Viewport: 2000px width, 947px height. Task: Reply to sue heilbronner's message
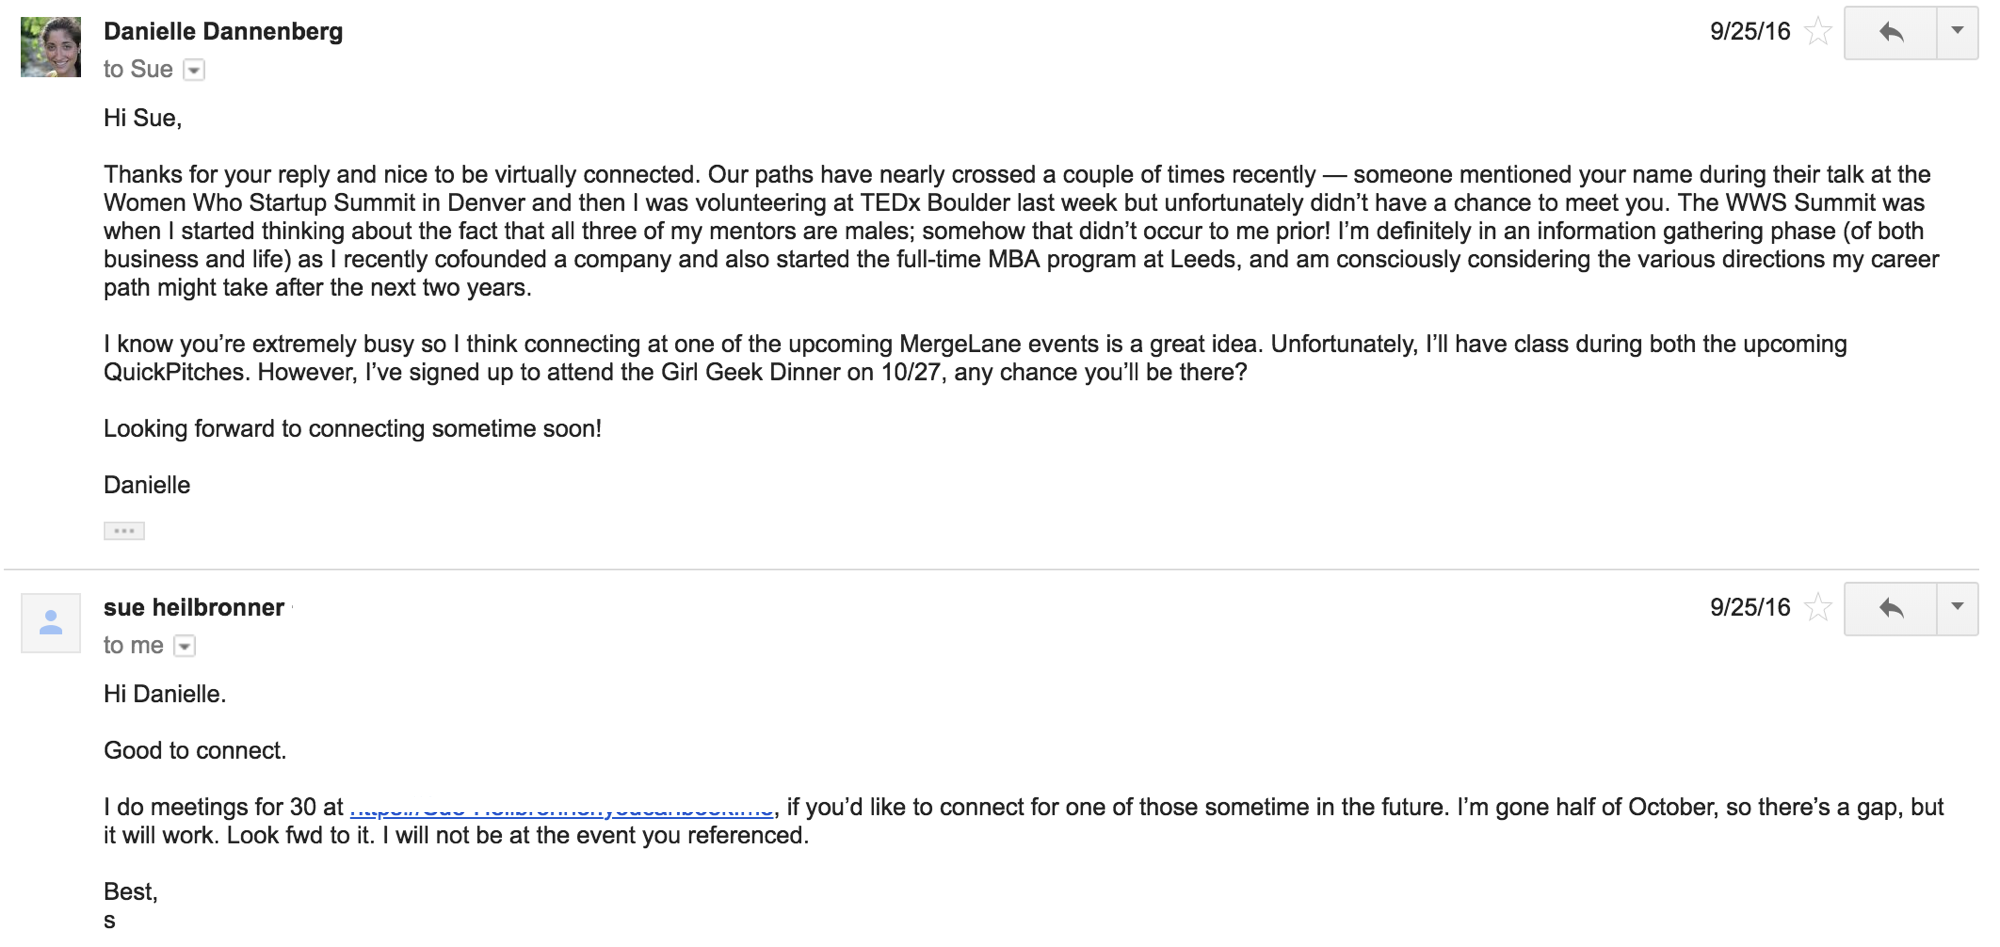click(x=1890, y=608)
